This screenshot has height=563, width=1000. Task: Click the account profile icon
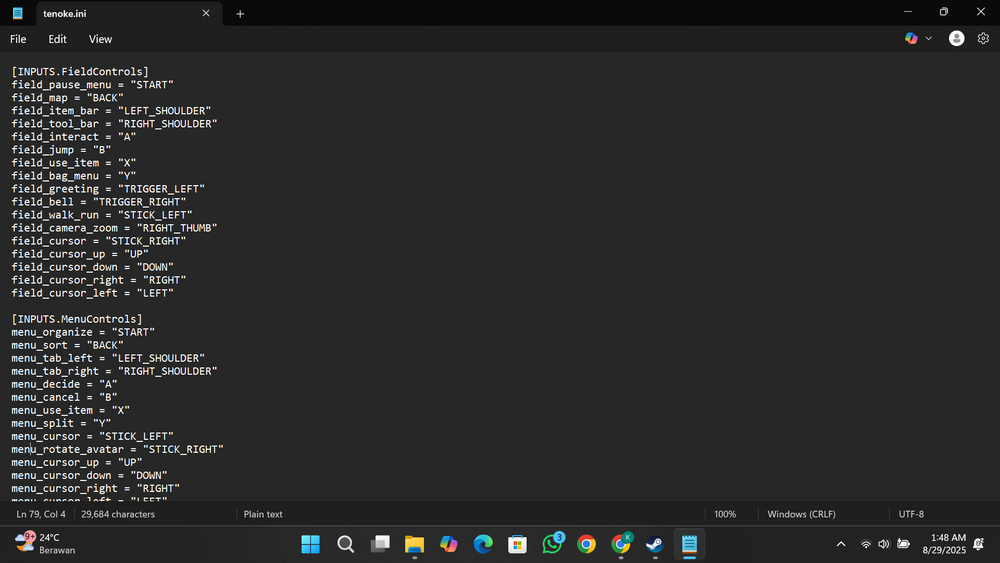click(x=956, y=38)
